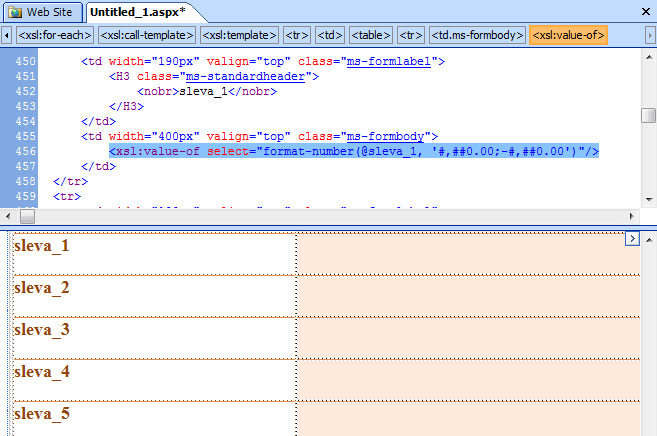Select the td tag breadcrumb
Viewport: 657px width, 436px height.
pos(330,35)
